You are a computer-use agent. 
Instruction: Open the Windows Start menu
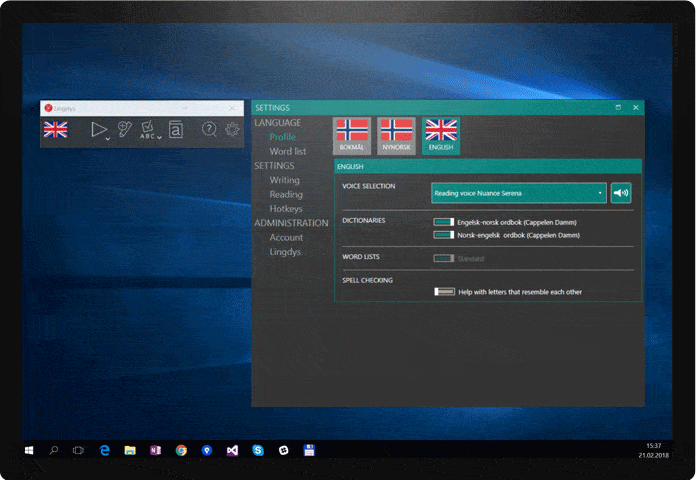(29, 451)
